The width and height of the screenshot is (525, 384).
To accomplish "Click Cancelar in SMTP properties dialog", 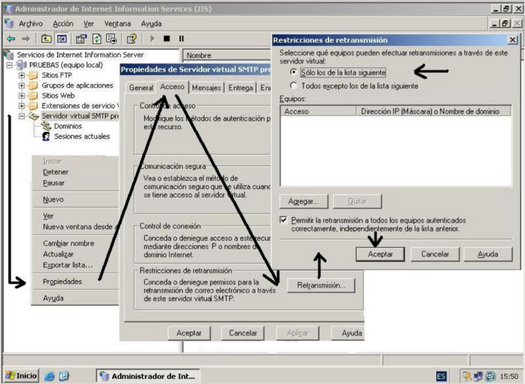I will [x=243, y=333].
